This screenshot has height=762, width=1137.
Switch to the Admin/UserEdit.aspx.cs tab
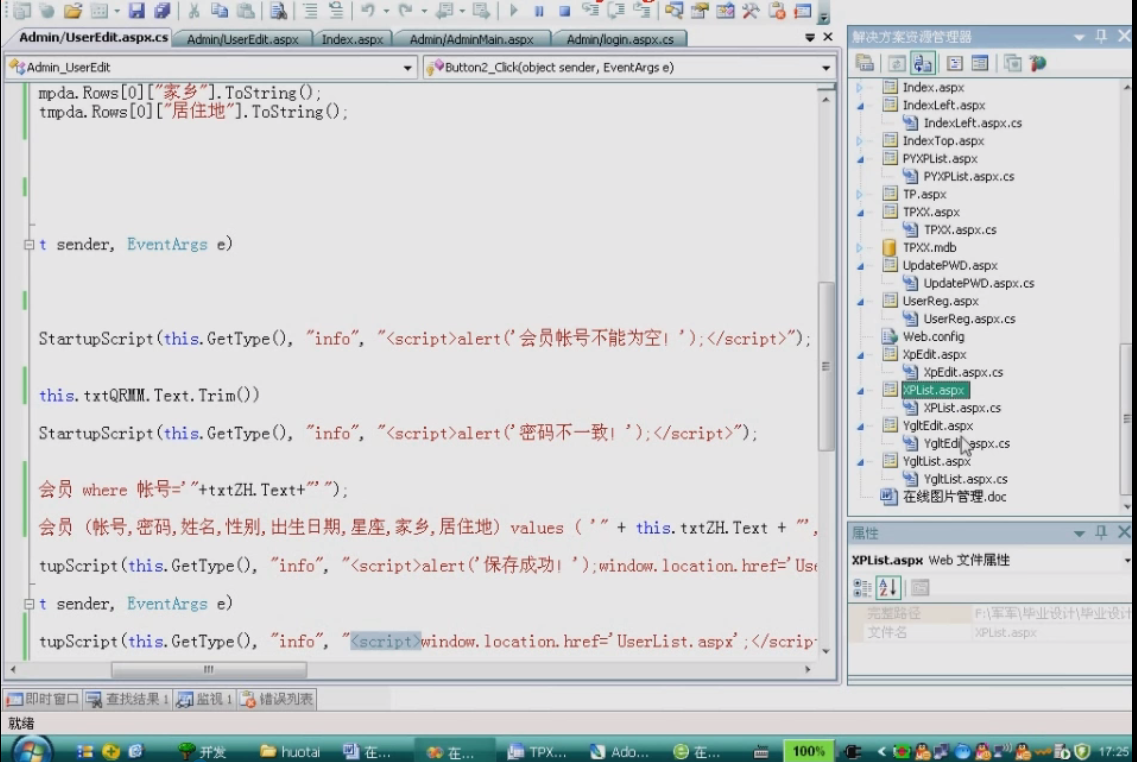pos(93,37)
